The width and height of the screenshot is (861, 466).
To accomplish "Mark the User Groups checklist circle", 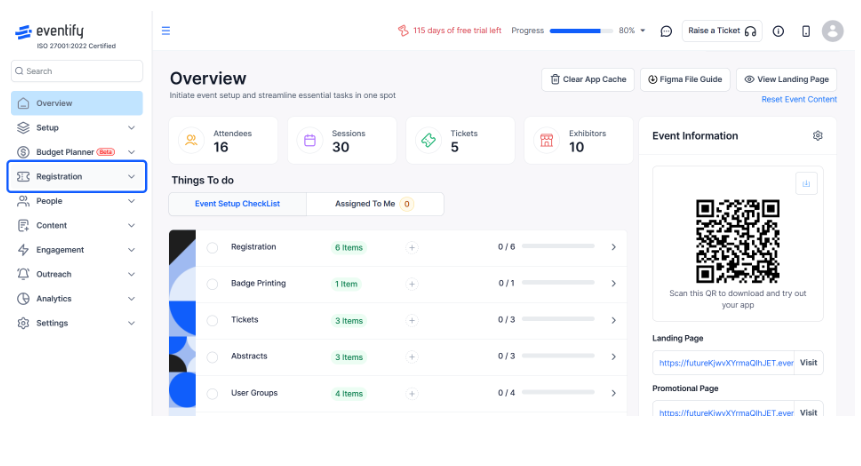I will 212,394.
